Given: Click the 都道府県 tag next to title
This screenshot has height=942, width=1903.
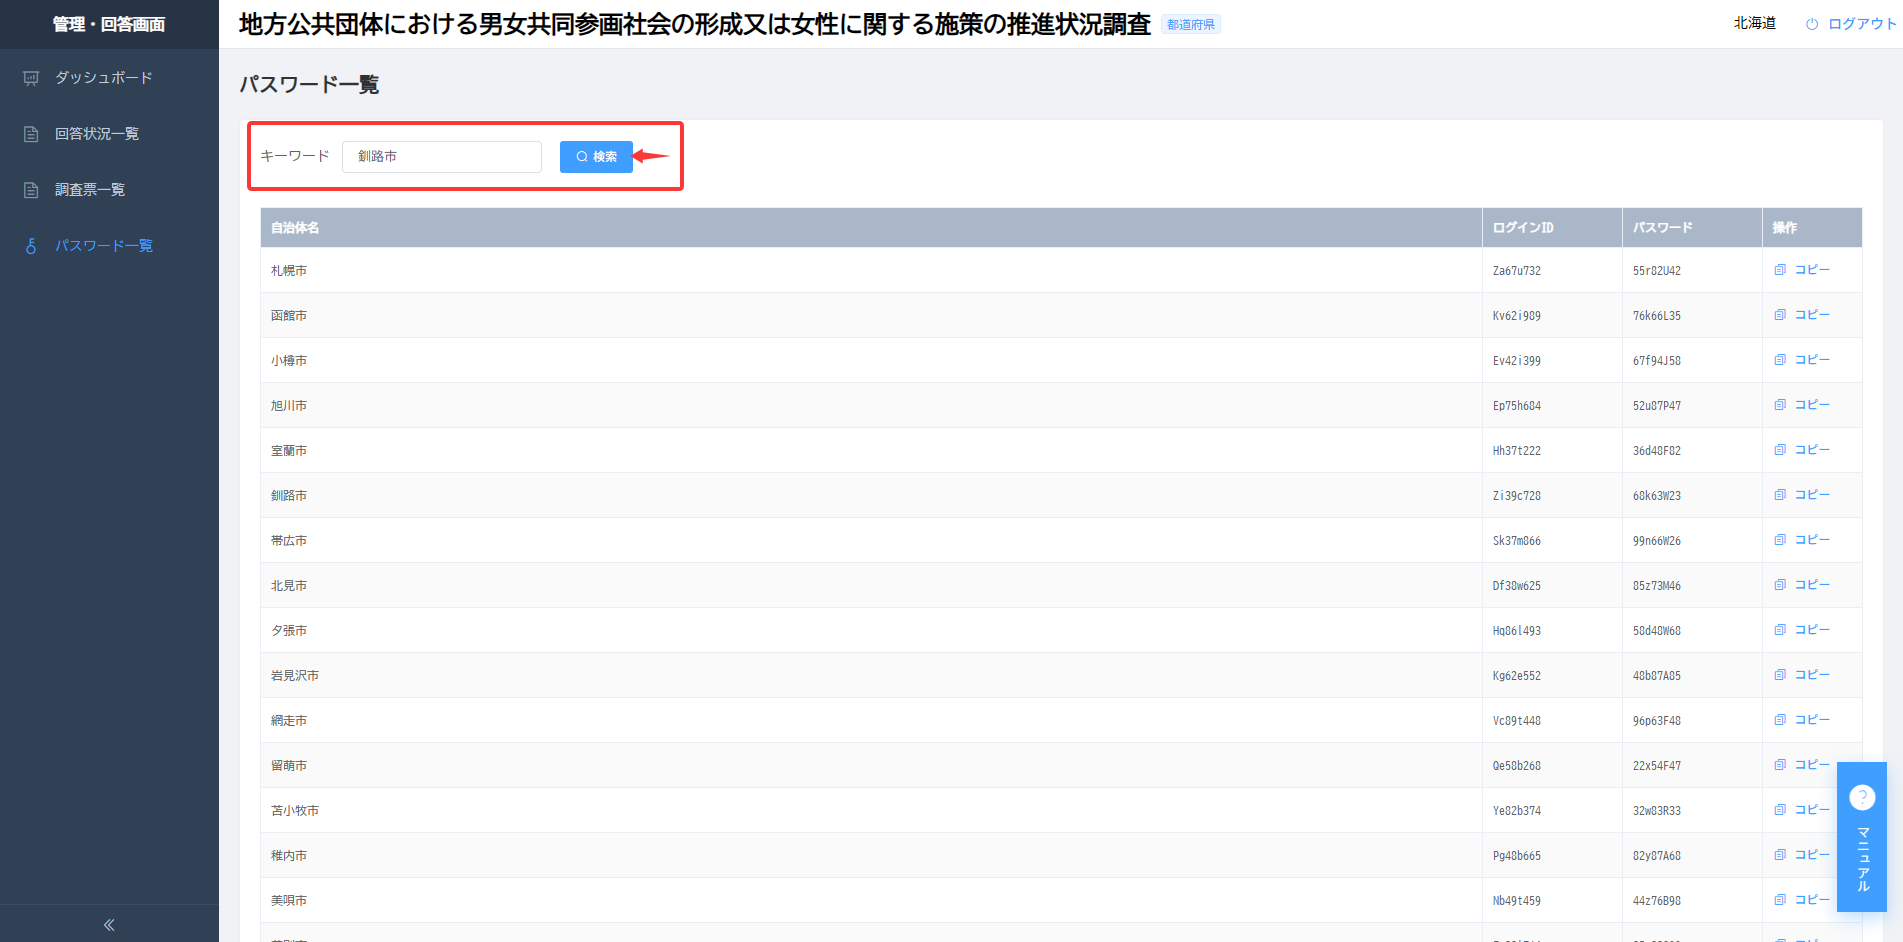Looking at the screenshot, I should tap(1191, 25).
